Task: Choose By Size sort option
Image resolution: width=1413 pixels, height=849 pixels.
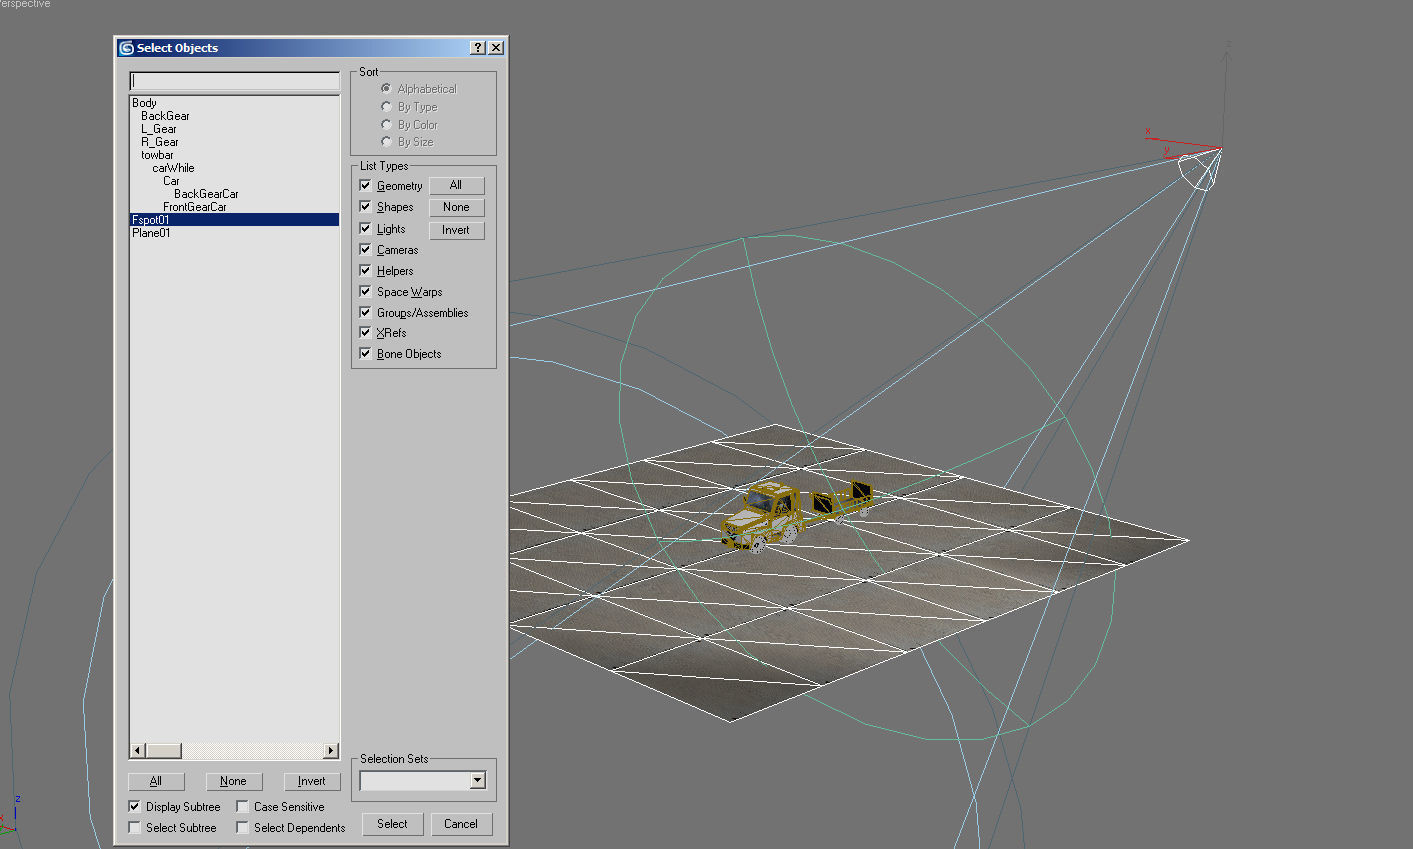Action: click(x=386, y=141)
